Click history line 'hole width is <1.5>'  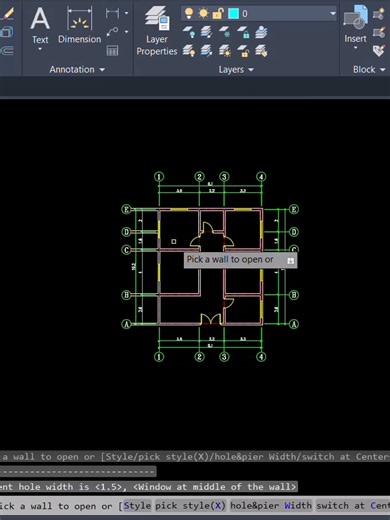[148, 487]
